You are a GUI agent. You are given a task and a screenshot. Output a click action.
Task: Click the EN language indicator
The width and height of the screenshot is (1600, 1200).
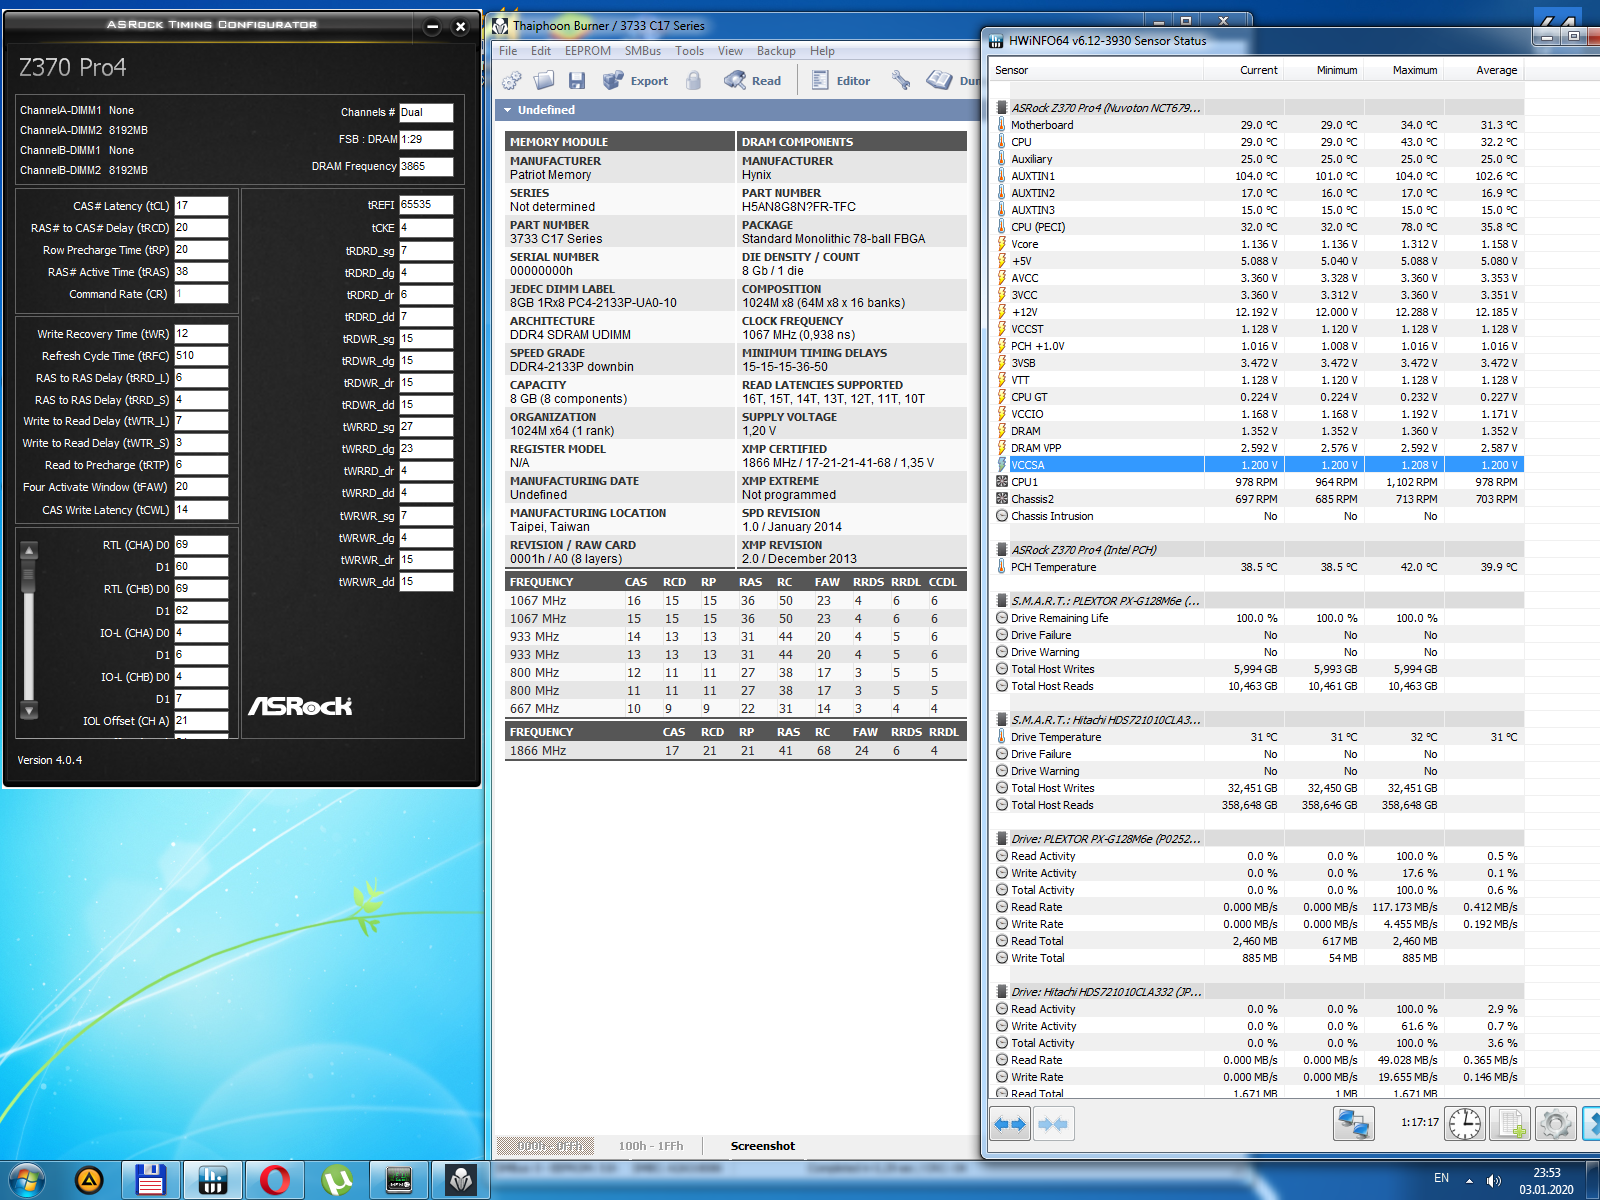click(x=1441, y=1178)
